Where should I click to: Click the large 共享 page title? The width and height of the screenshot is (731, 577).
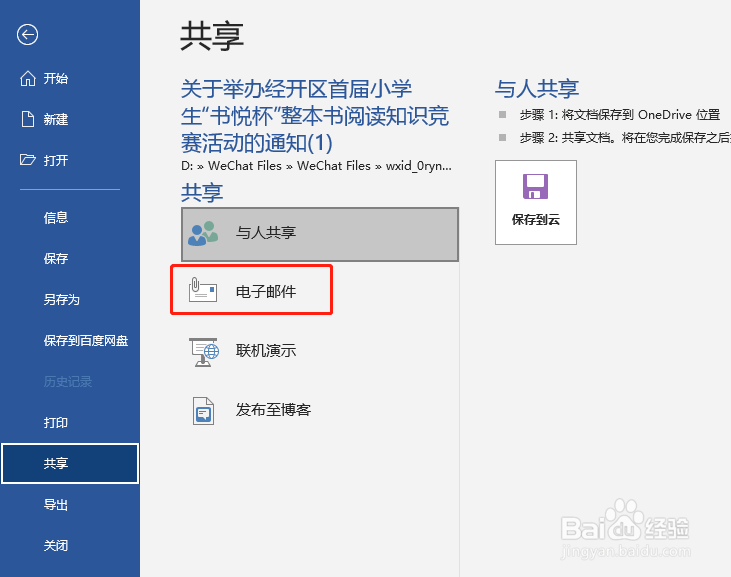click(212, 36)
